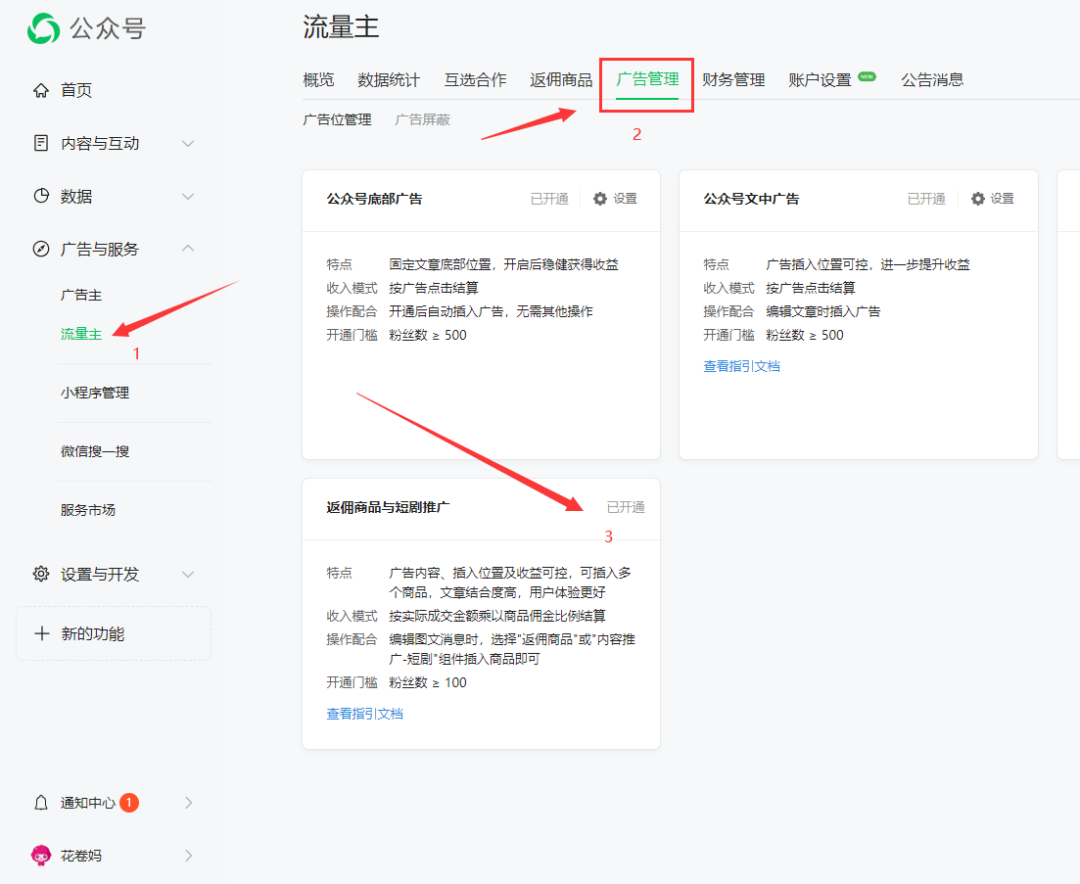Expand the 内容与互动 menu chevron

(x=187, y=143)
